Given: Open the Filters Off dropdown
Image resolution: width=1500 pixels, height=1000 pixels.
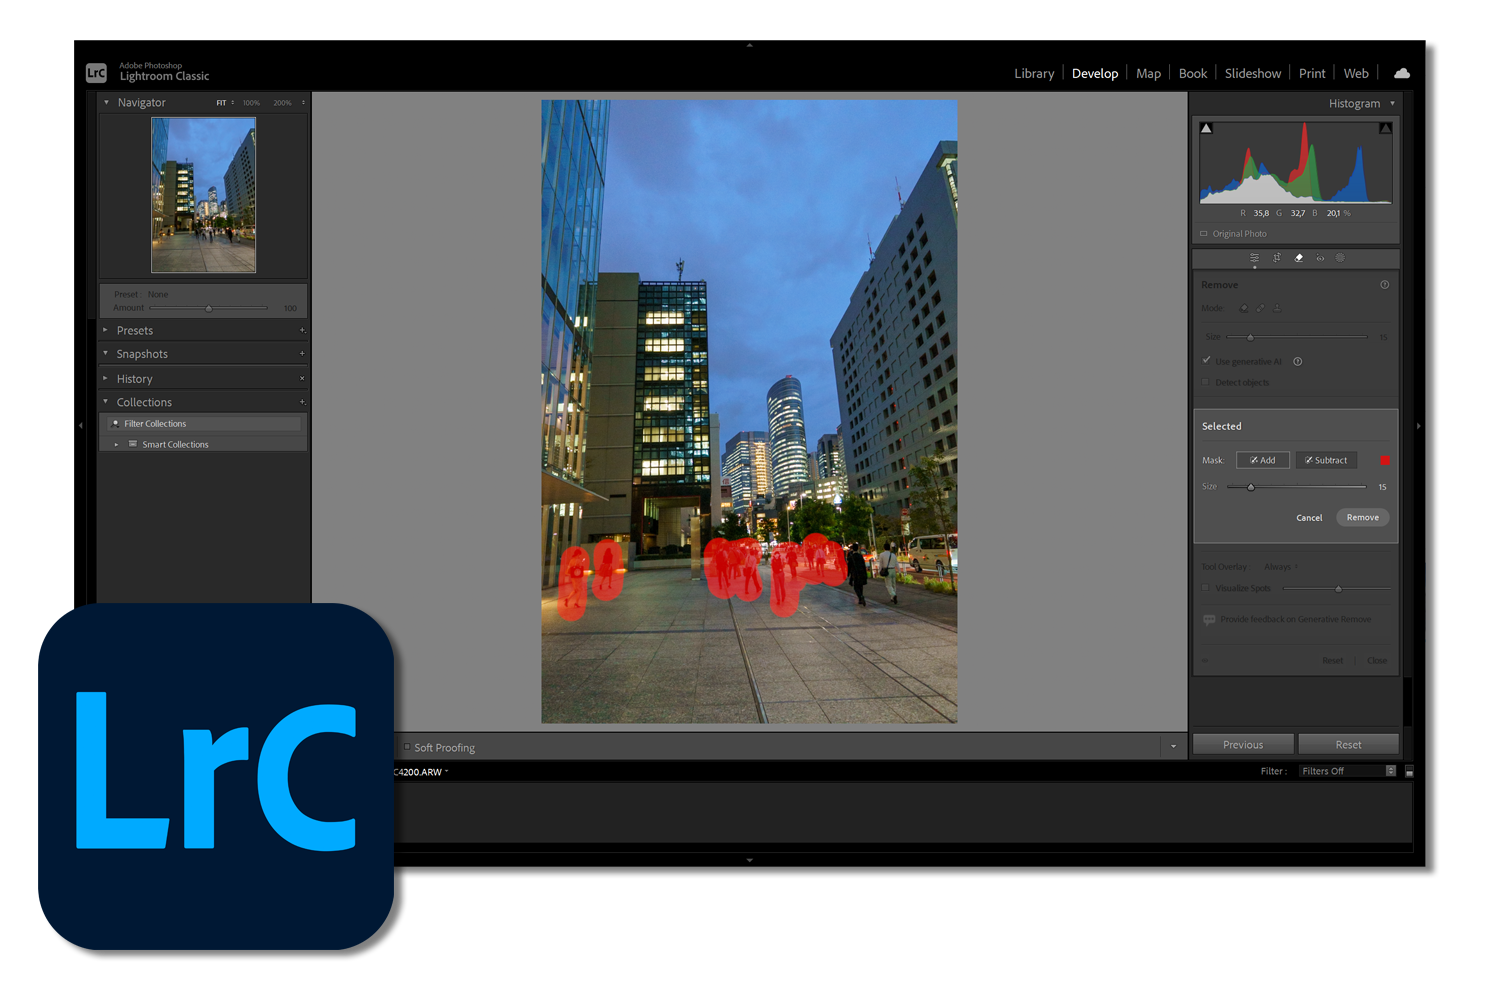Looking at the screenshot, I should [1347, 771].
